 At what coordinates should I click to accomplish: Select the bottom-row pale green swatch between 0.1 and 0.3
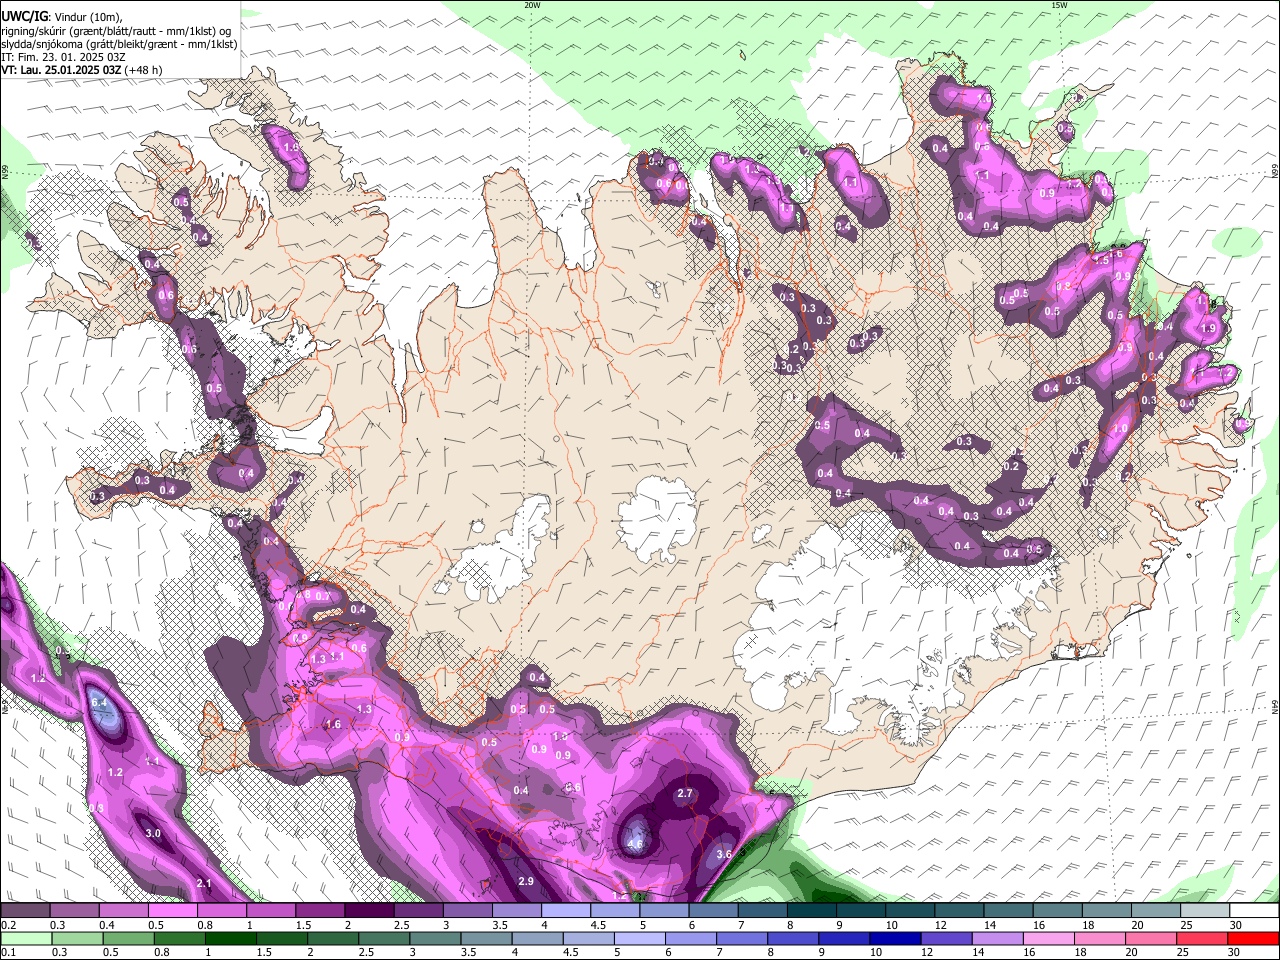(x=25, y=939)
